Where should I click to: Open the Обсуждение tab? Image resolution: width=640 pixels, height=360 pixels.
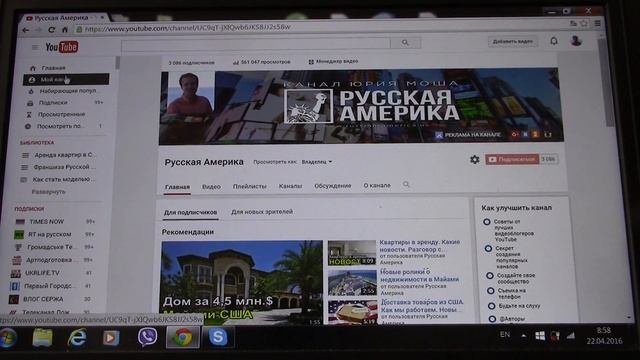pyautogui.click(x=333, y=186)
